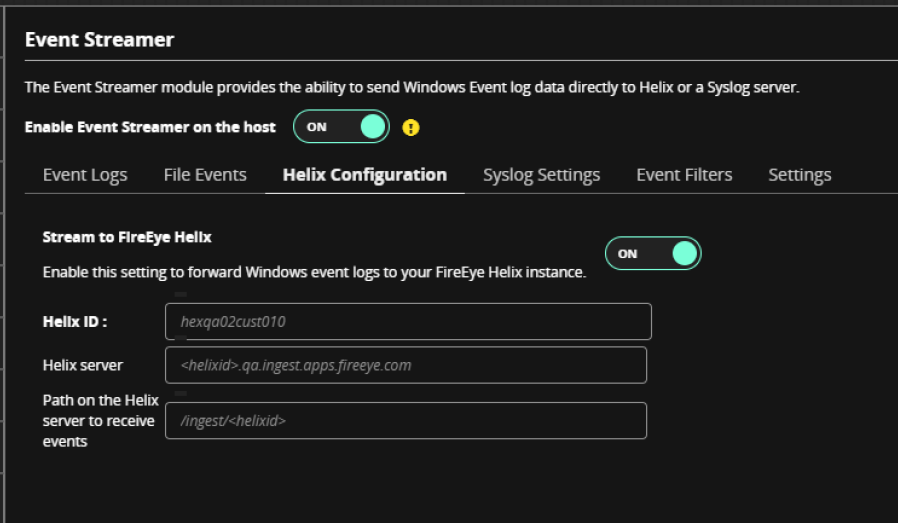Click the text about forwarding Windows event logs
This screenshot has width=898, height=523.
(314, 272)
